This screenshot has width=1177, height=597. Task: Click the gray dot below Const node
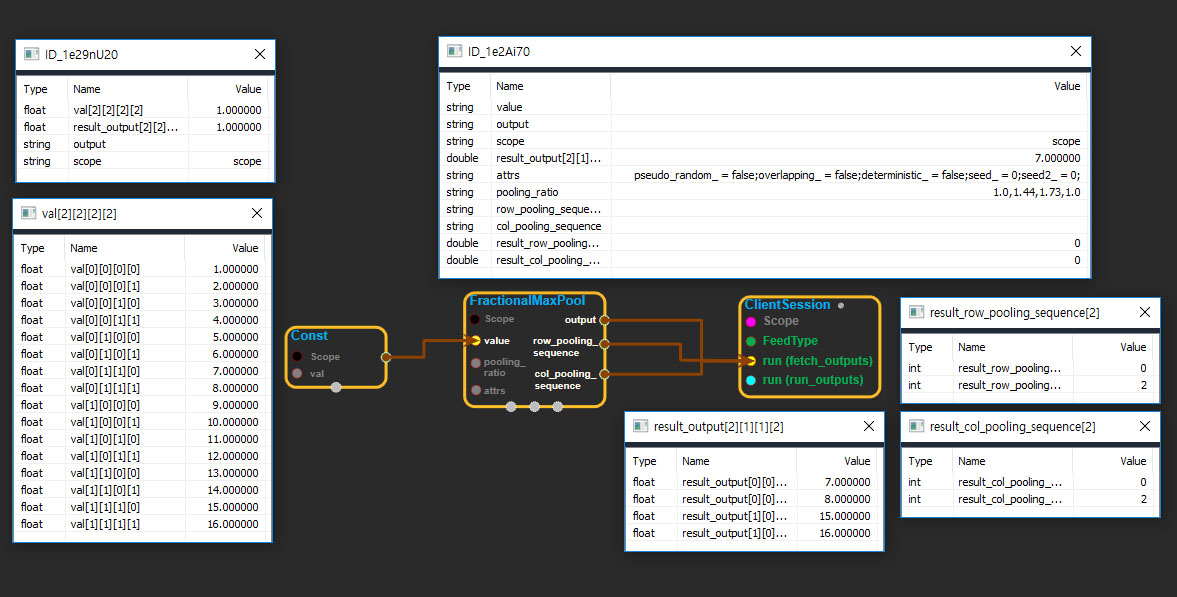pyautogui.click(x=336, y=387)
